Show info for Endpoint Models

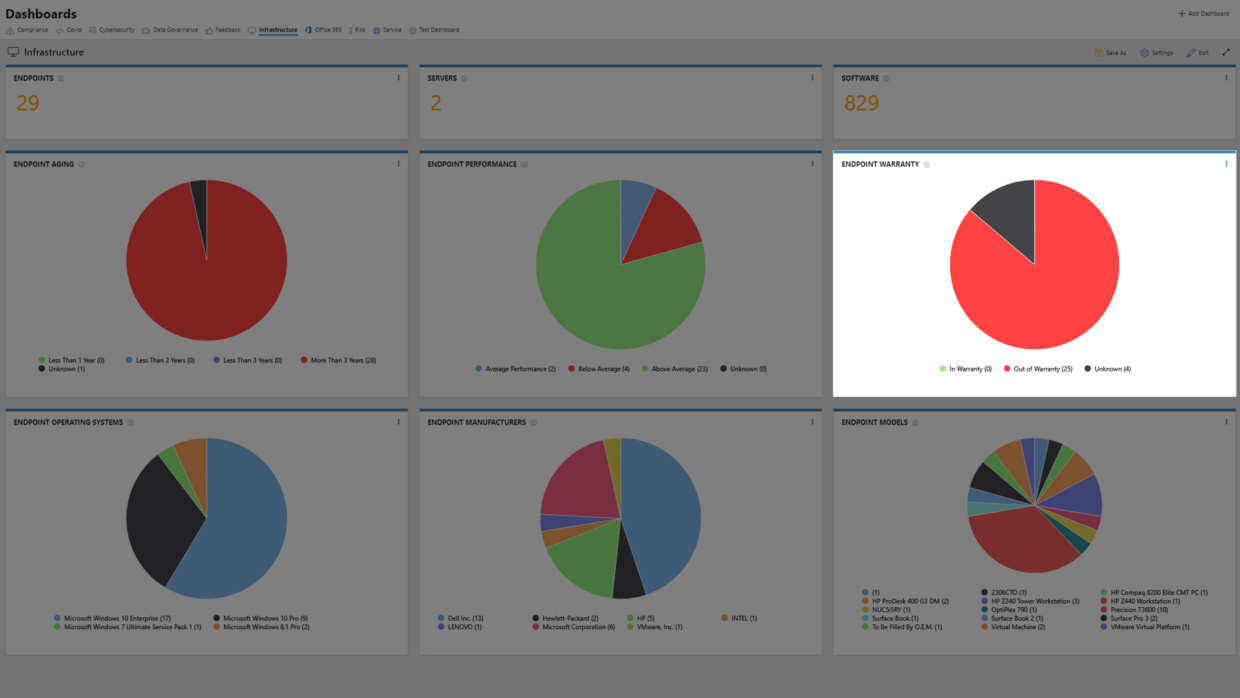pyautogui.click(x=915, y=422)
